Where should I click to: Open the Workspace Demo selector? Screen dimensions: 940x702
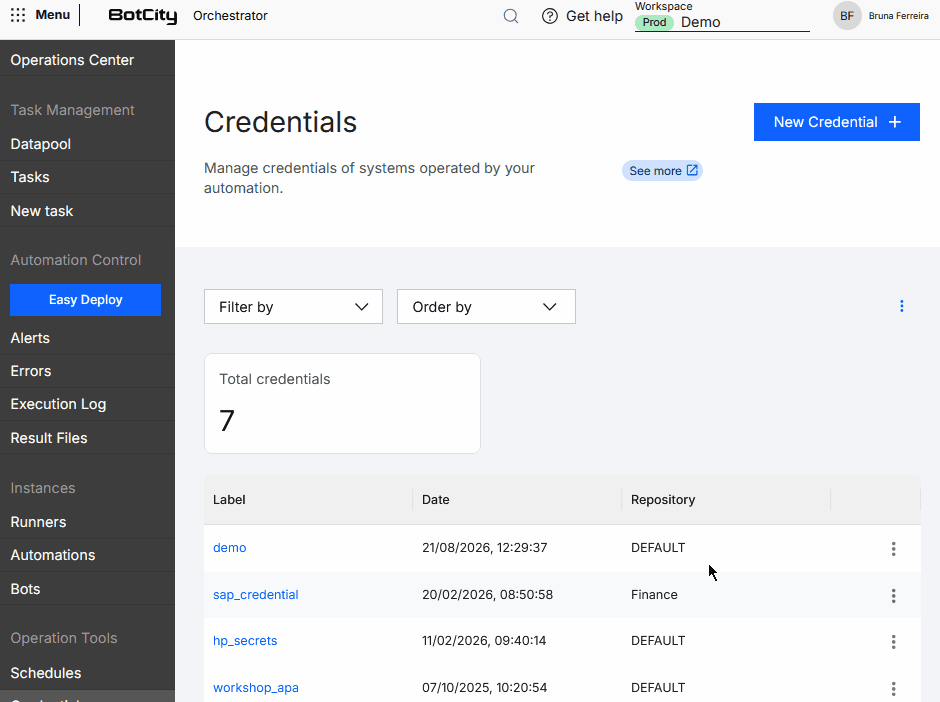click(x=722, y=22)
